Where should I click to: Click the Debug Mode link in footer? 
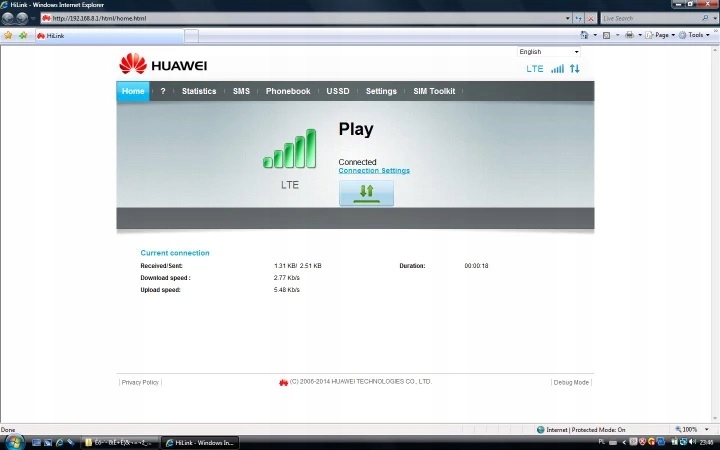pos(571,382)
